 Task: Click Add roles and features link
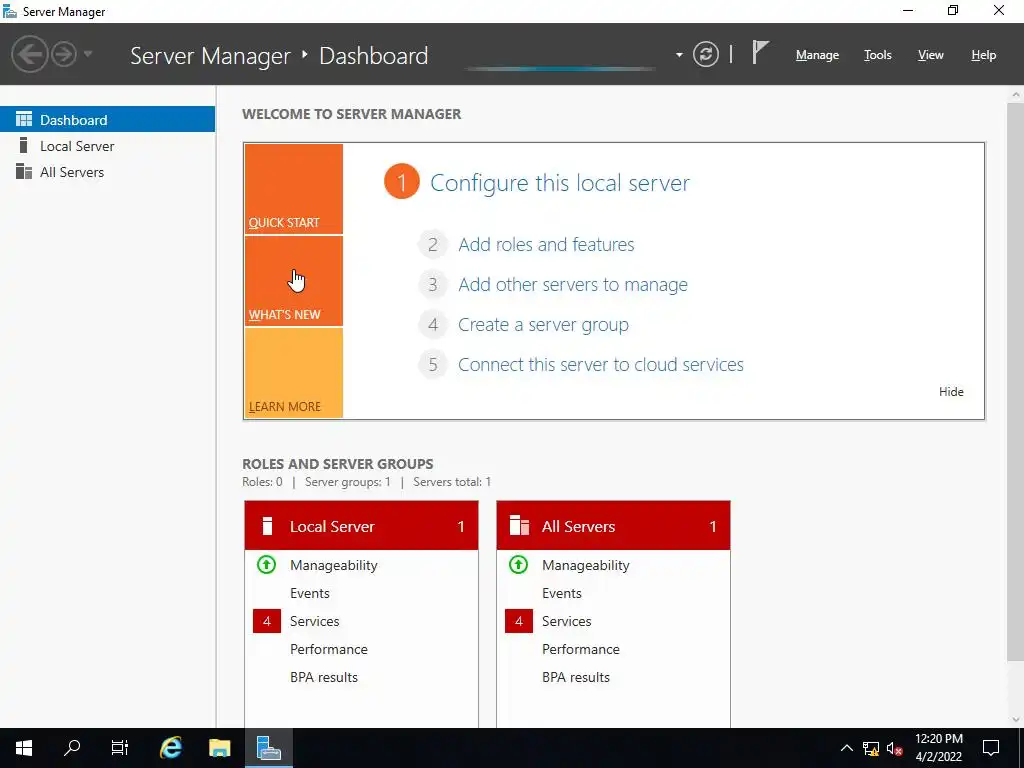point(546,244)
